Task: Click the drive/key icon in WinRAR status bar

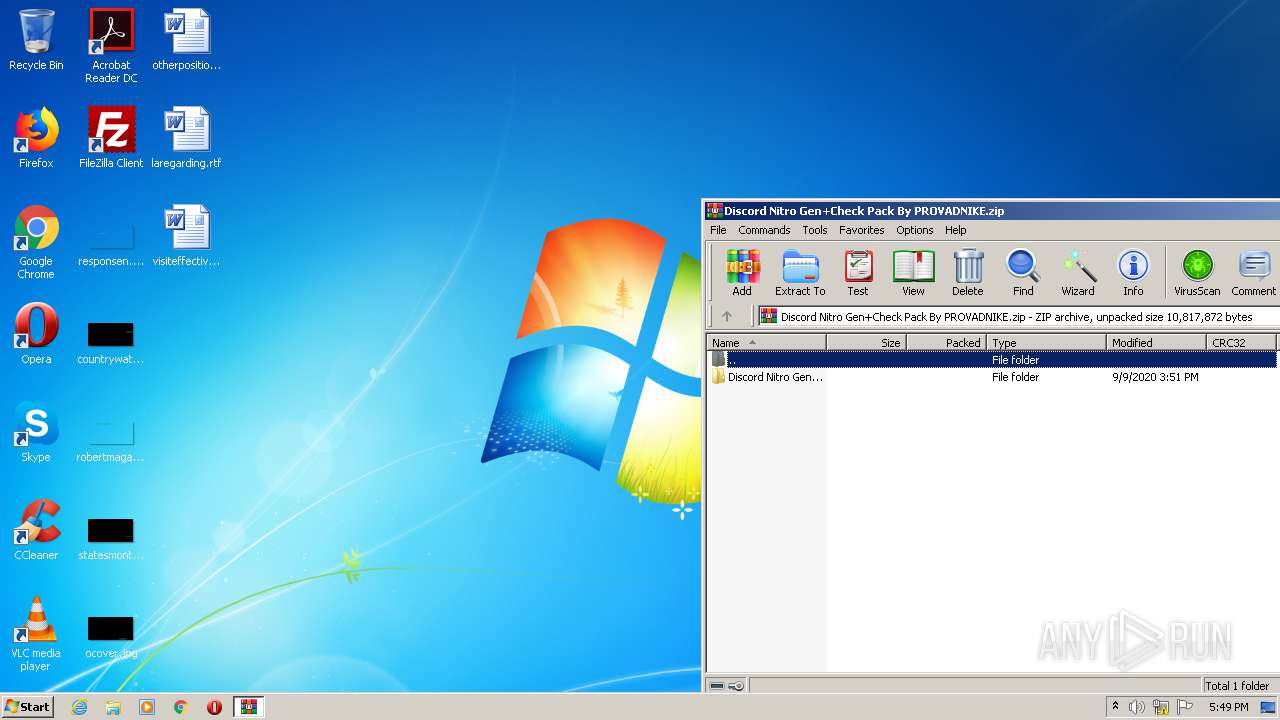Action: click(x=727, y=686)
